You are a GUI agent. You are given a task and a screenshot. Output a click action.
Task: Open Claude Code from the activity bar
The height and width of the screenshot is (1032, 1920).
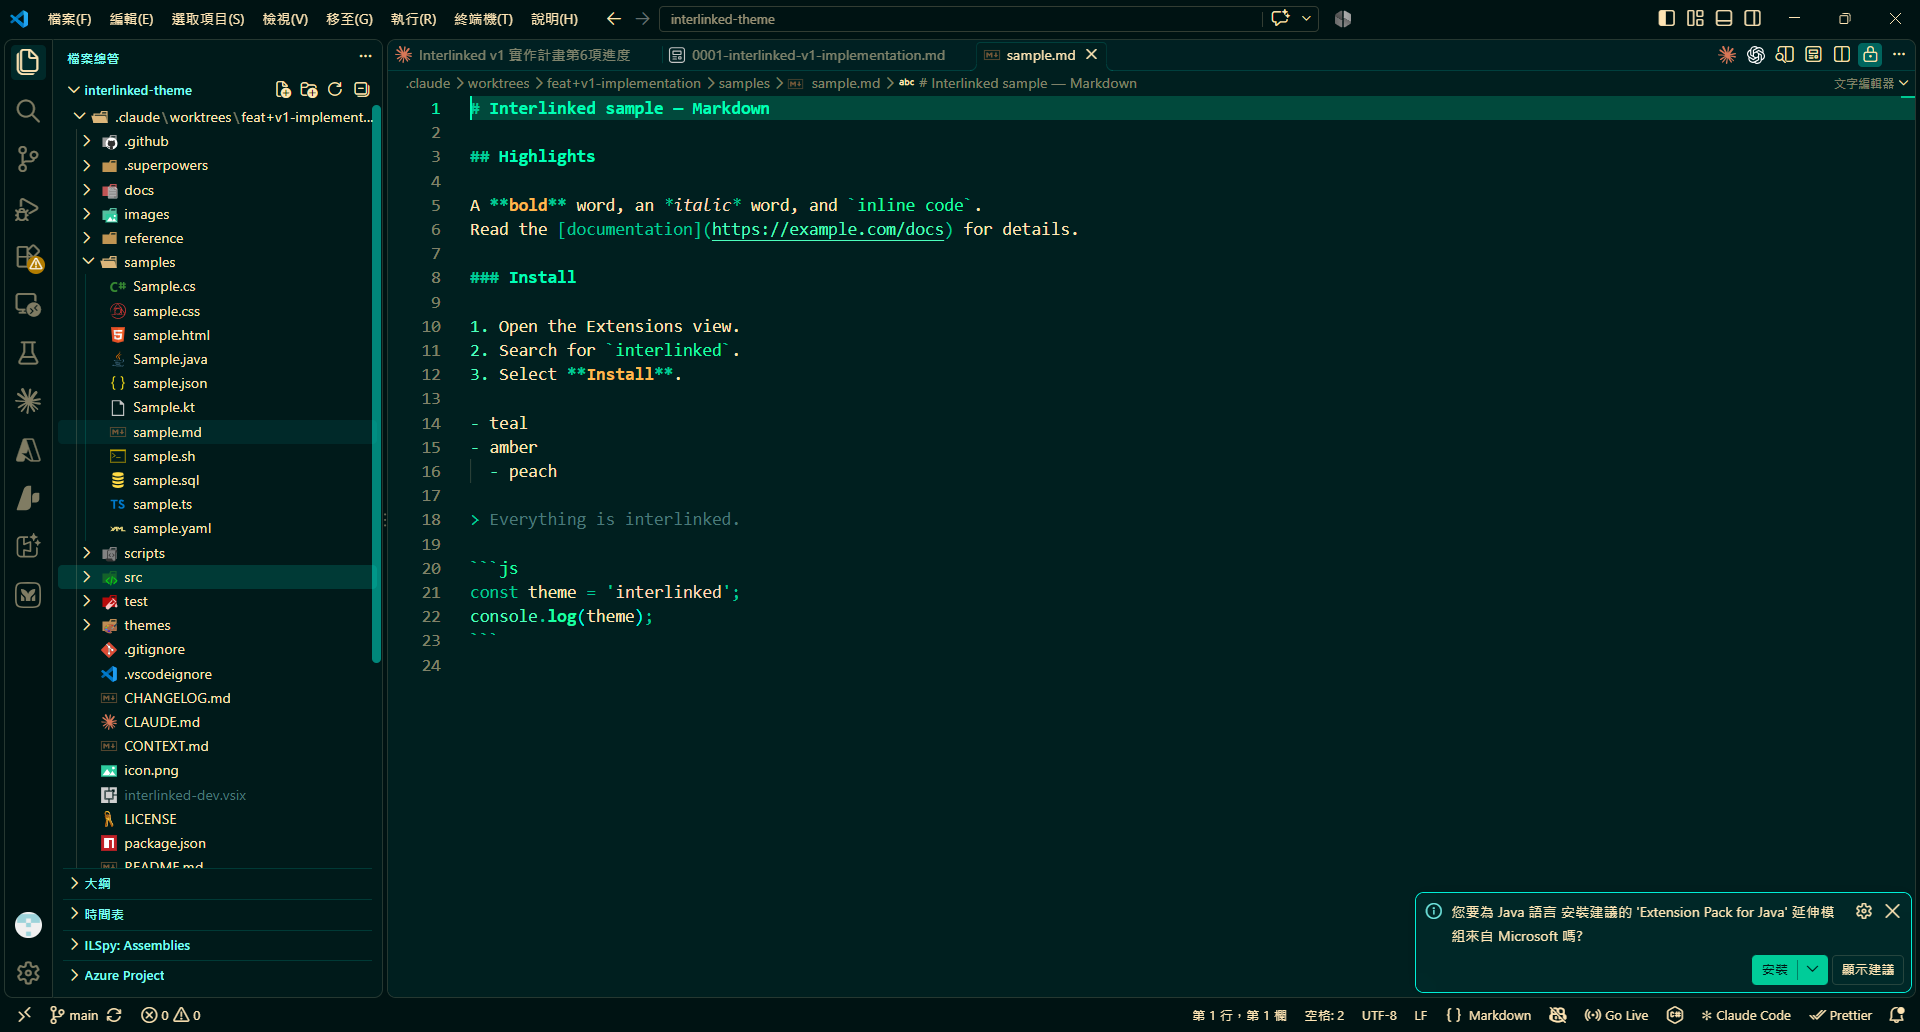pyautogui.click(x=28, y=401)
